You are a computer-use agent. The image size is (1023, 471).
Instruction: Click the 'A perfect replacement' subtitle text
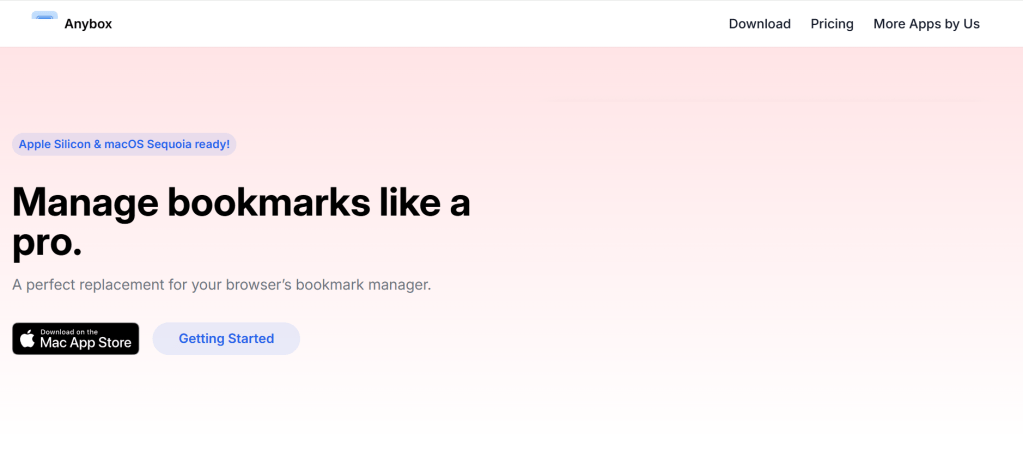click(x=88, y=285)
